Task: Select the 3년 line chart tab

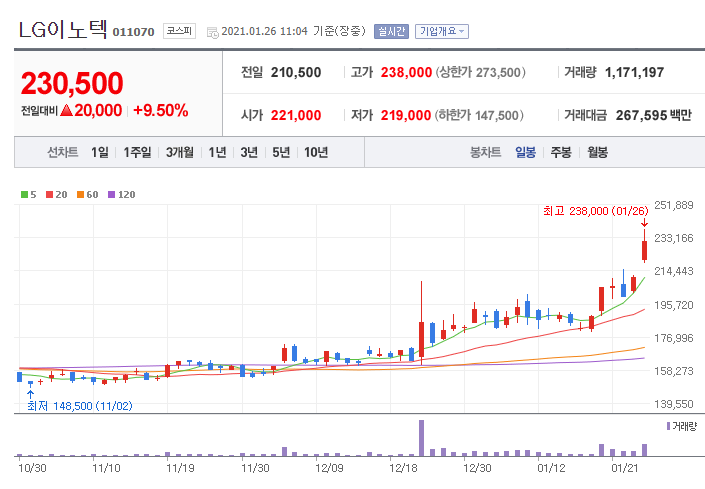Action: click(249, 152)
